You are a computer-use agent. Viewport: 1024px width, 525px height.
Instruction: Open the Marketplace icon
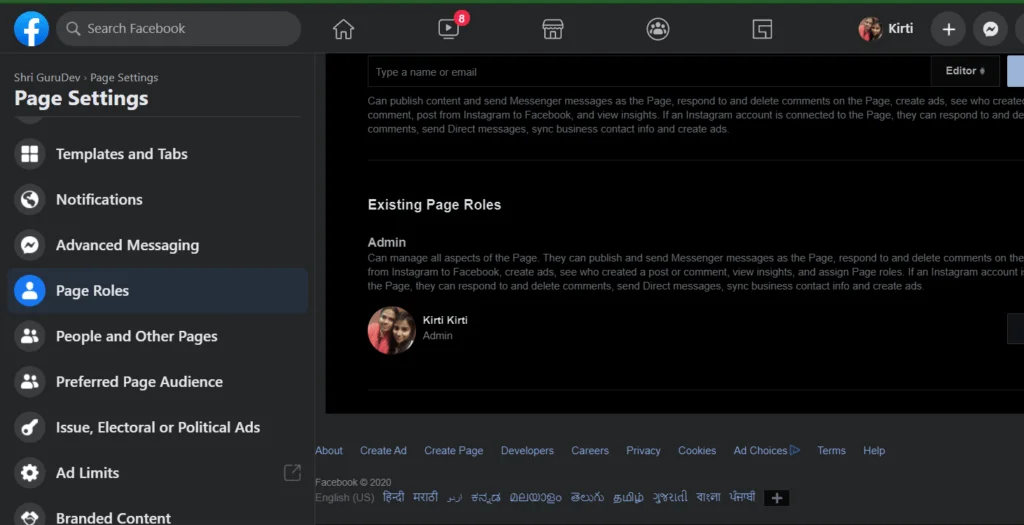(553, 29)
